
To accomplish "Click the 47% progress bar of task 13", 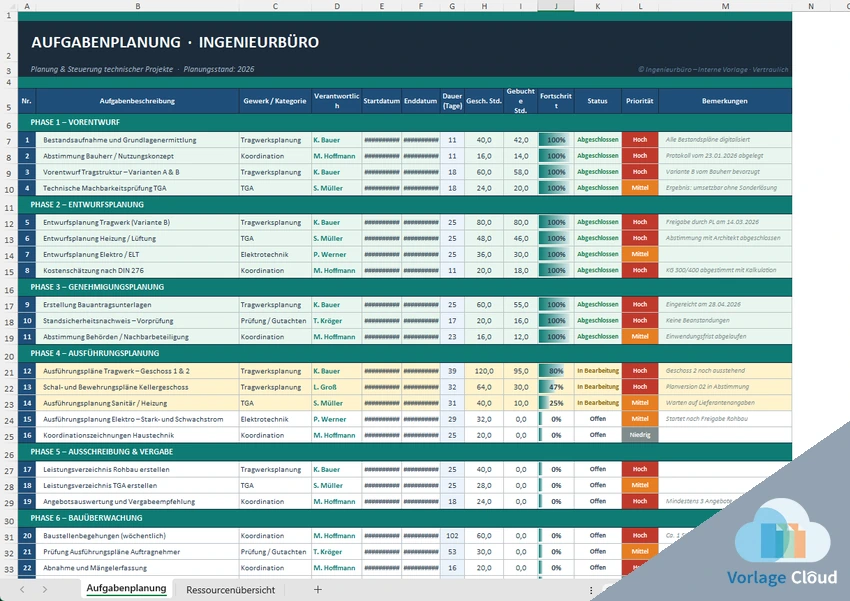I will [x=556, y=387].
